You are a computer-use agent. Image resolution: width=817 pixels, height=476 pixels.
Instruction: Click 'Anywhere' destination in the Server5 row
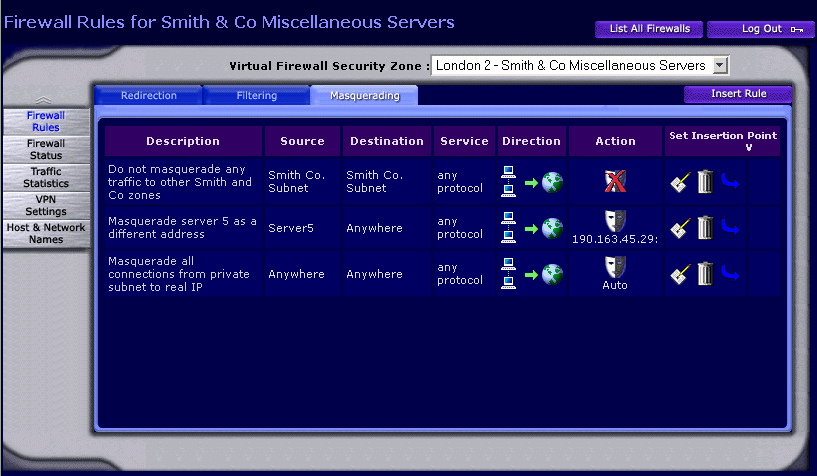pyautogui.click(x=374, y=228)
